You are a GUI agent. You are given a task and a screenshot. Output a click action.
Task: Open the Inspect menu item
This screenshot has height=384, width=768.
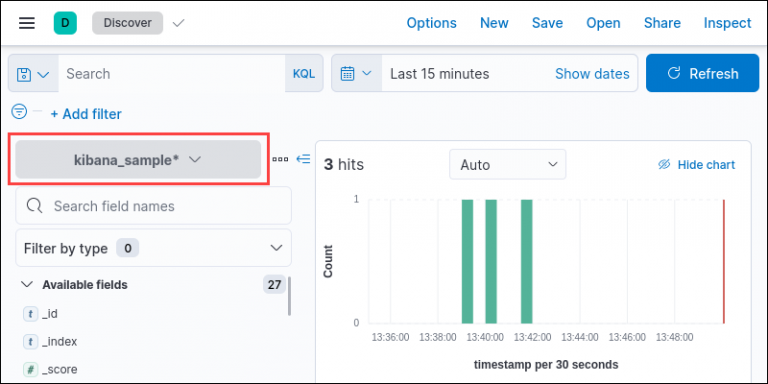727,23
